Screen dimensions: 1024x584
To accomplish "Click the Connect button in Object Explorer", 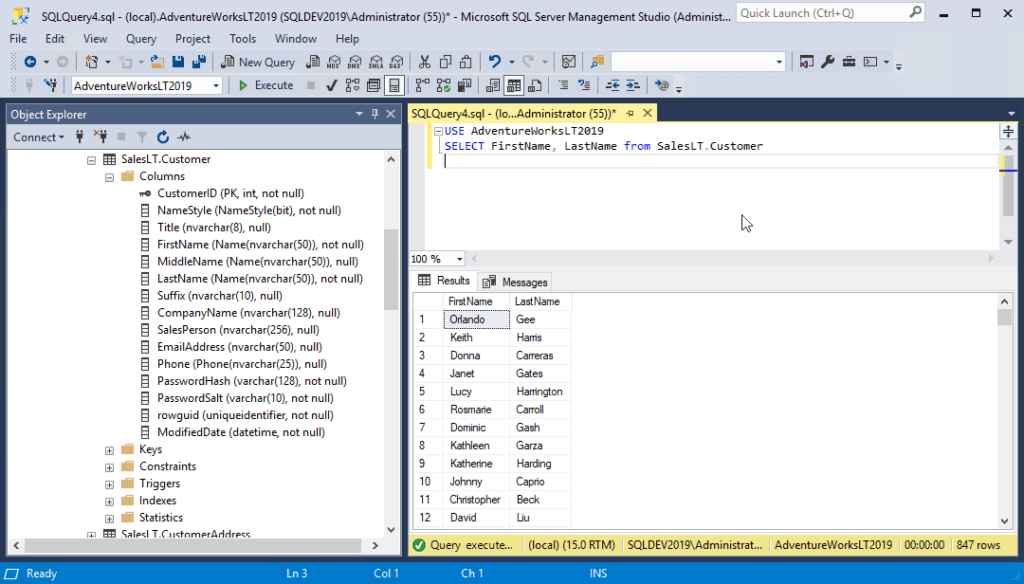I will [39, 137].
